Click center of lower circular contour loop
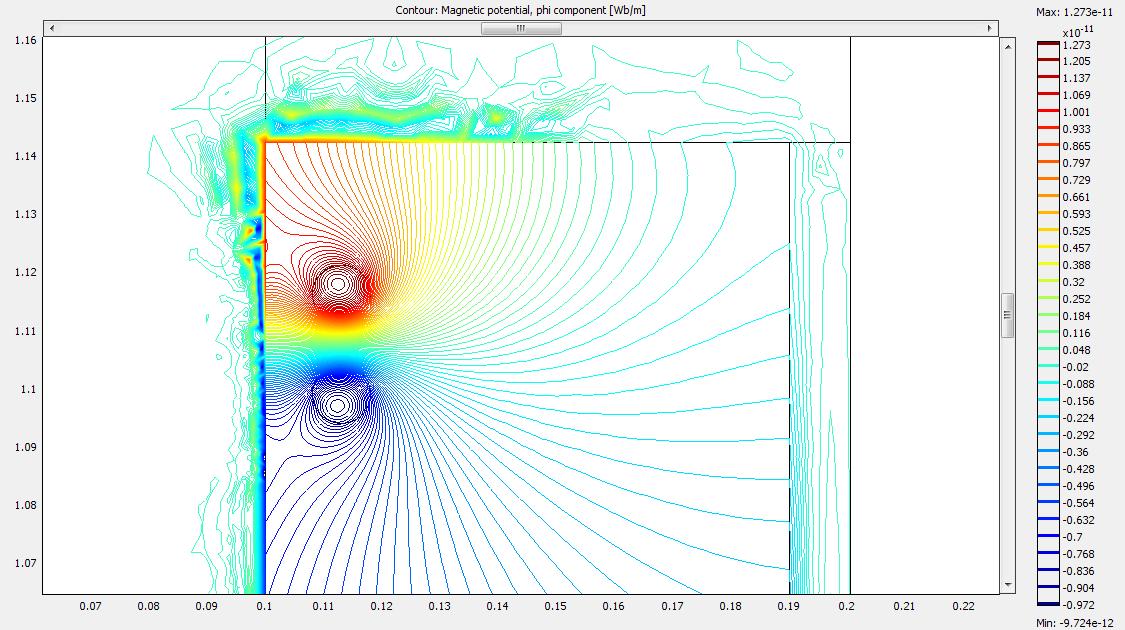The width and height of the screenshot is (1125, 630). (x=337, y=405)
